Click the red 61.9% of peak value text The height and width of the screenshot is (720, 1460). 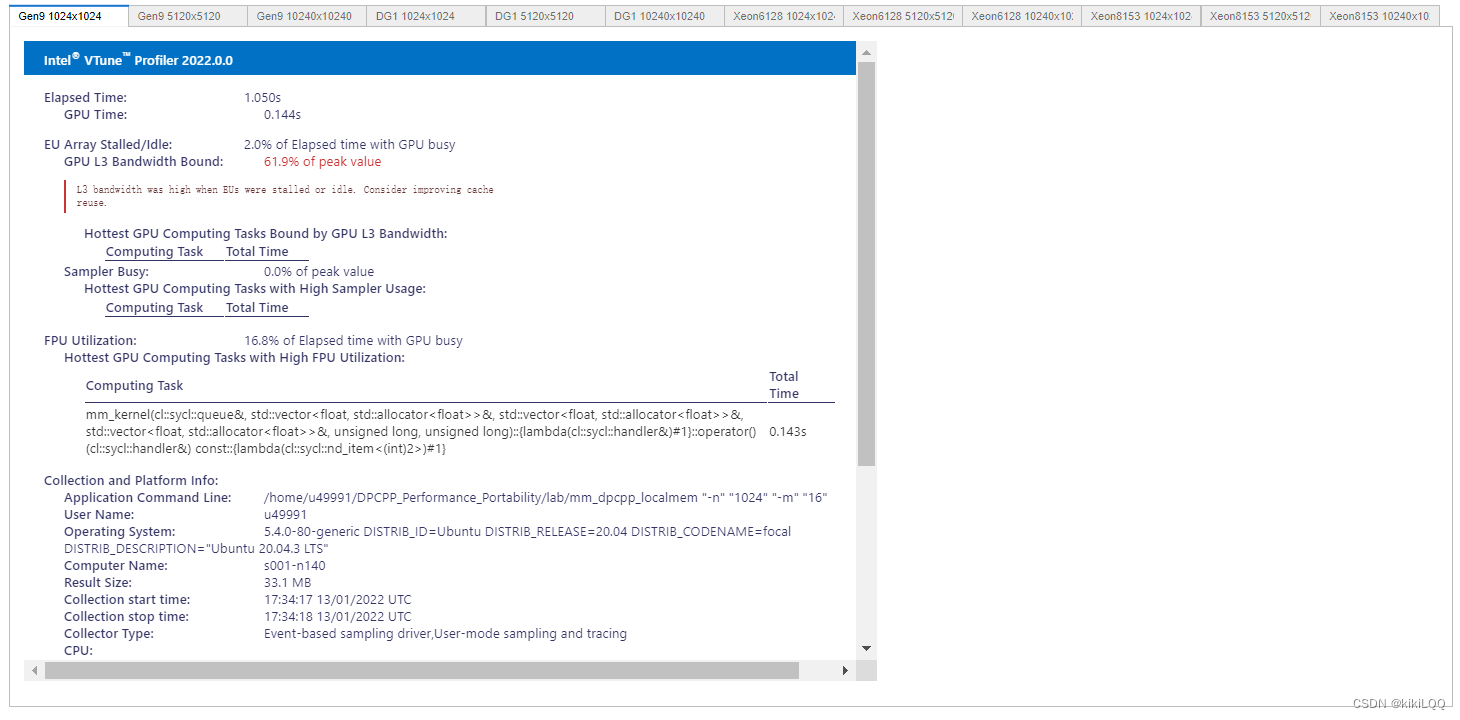[322, 162]
